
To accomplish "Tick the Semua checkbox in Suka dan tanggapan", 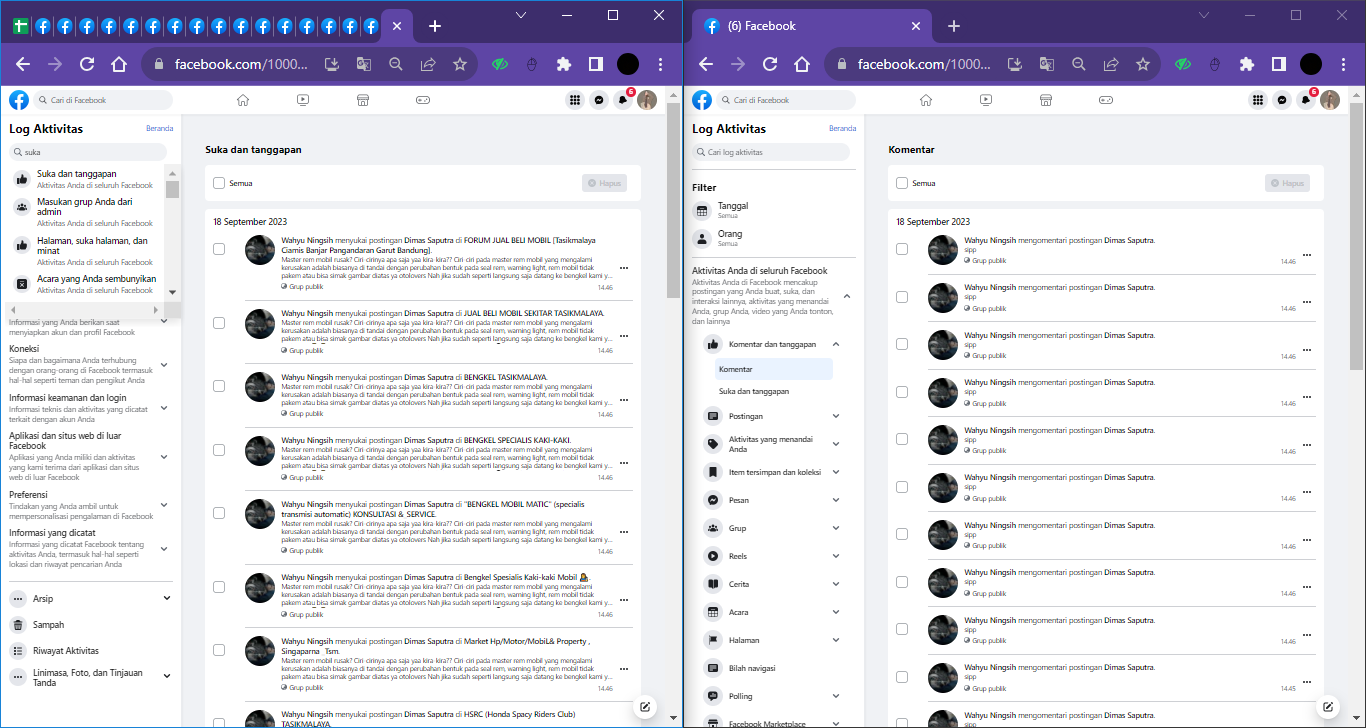I will point(219,183).
